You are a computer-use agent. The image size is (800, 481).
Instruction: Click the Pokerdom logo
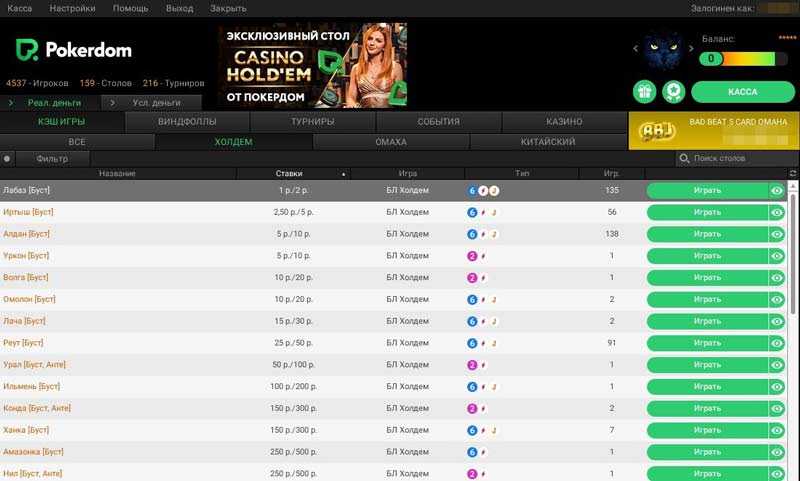(60, 49)
